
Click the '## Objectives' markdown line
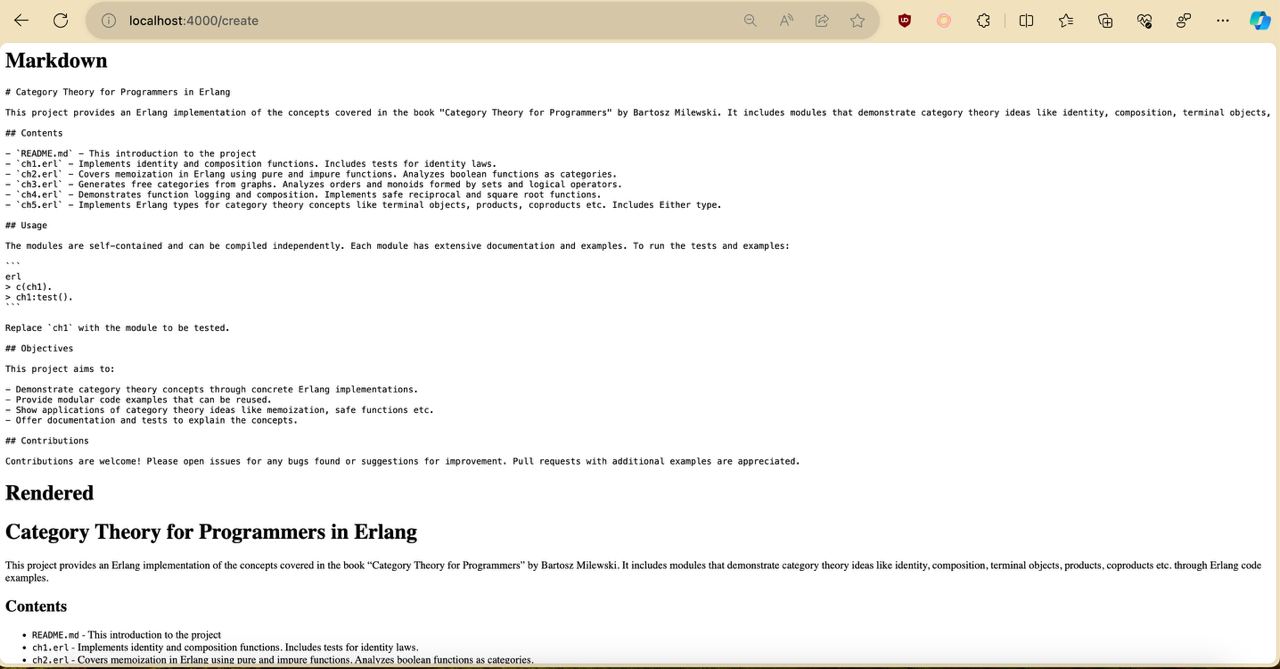39,349
